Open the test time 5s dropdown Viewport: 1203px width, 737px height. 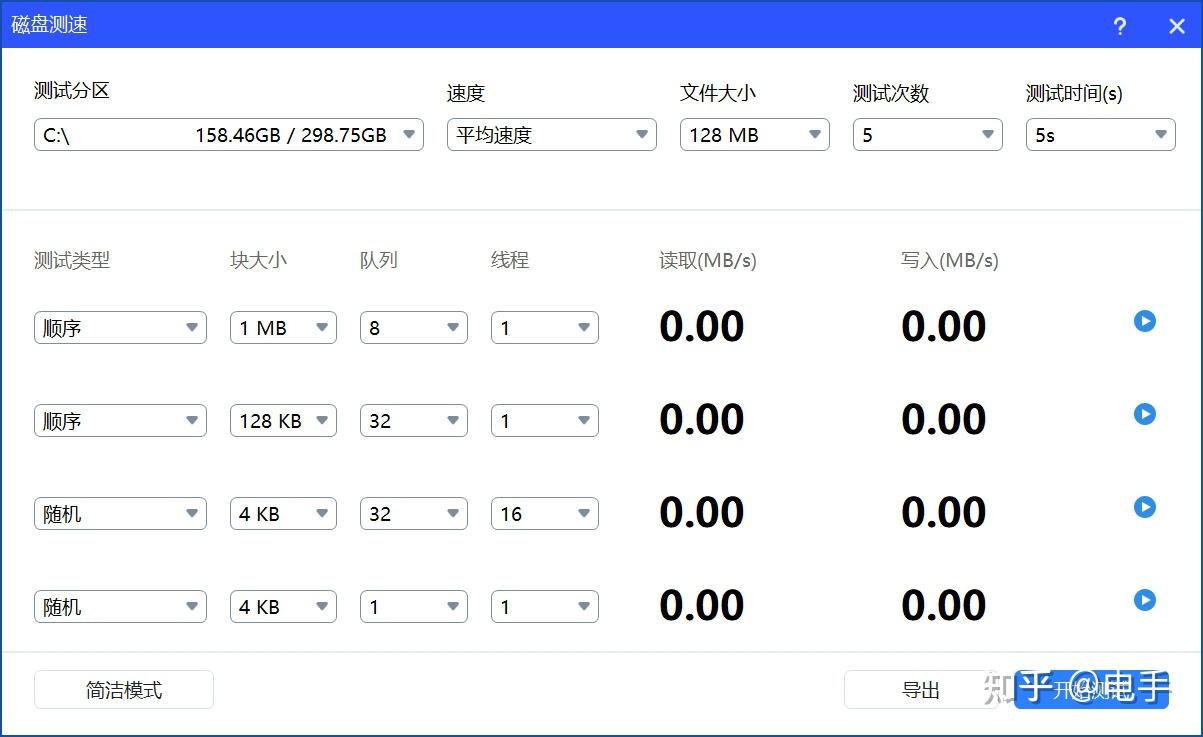click(x=1100, y=134)
